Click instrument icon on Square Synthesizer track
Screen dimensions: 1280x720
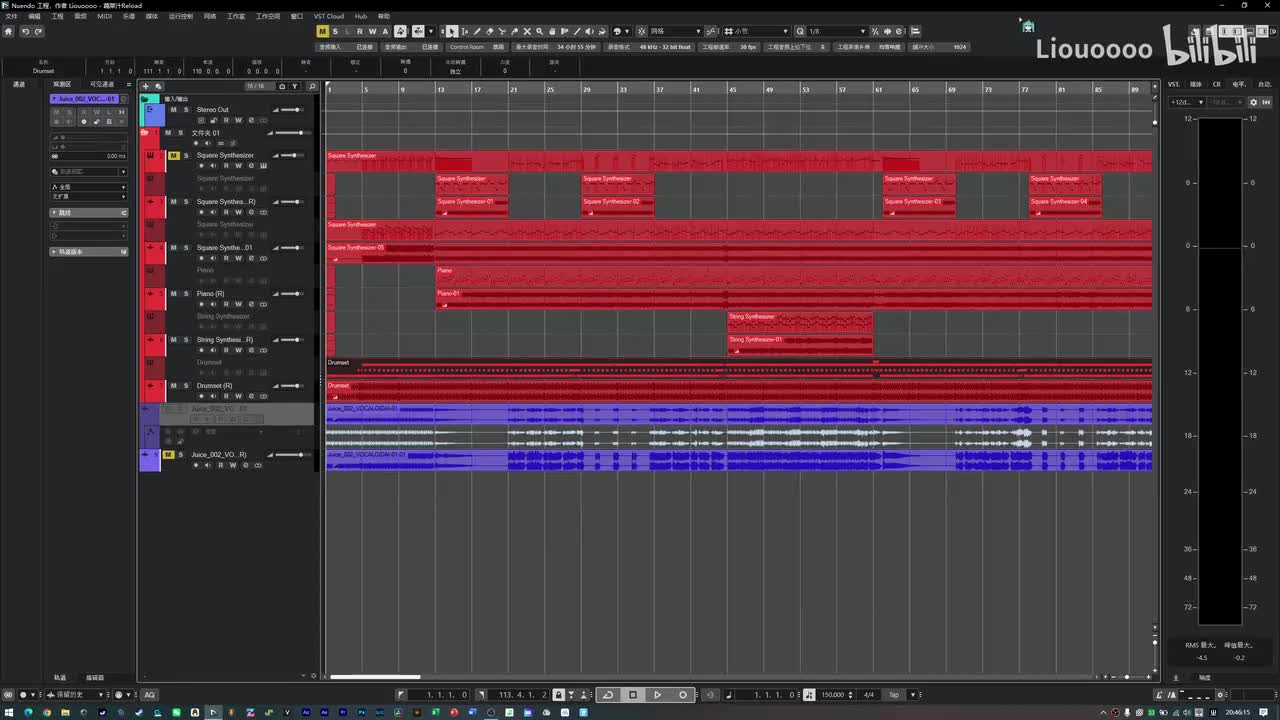150,155
